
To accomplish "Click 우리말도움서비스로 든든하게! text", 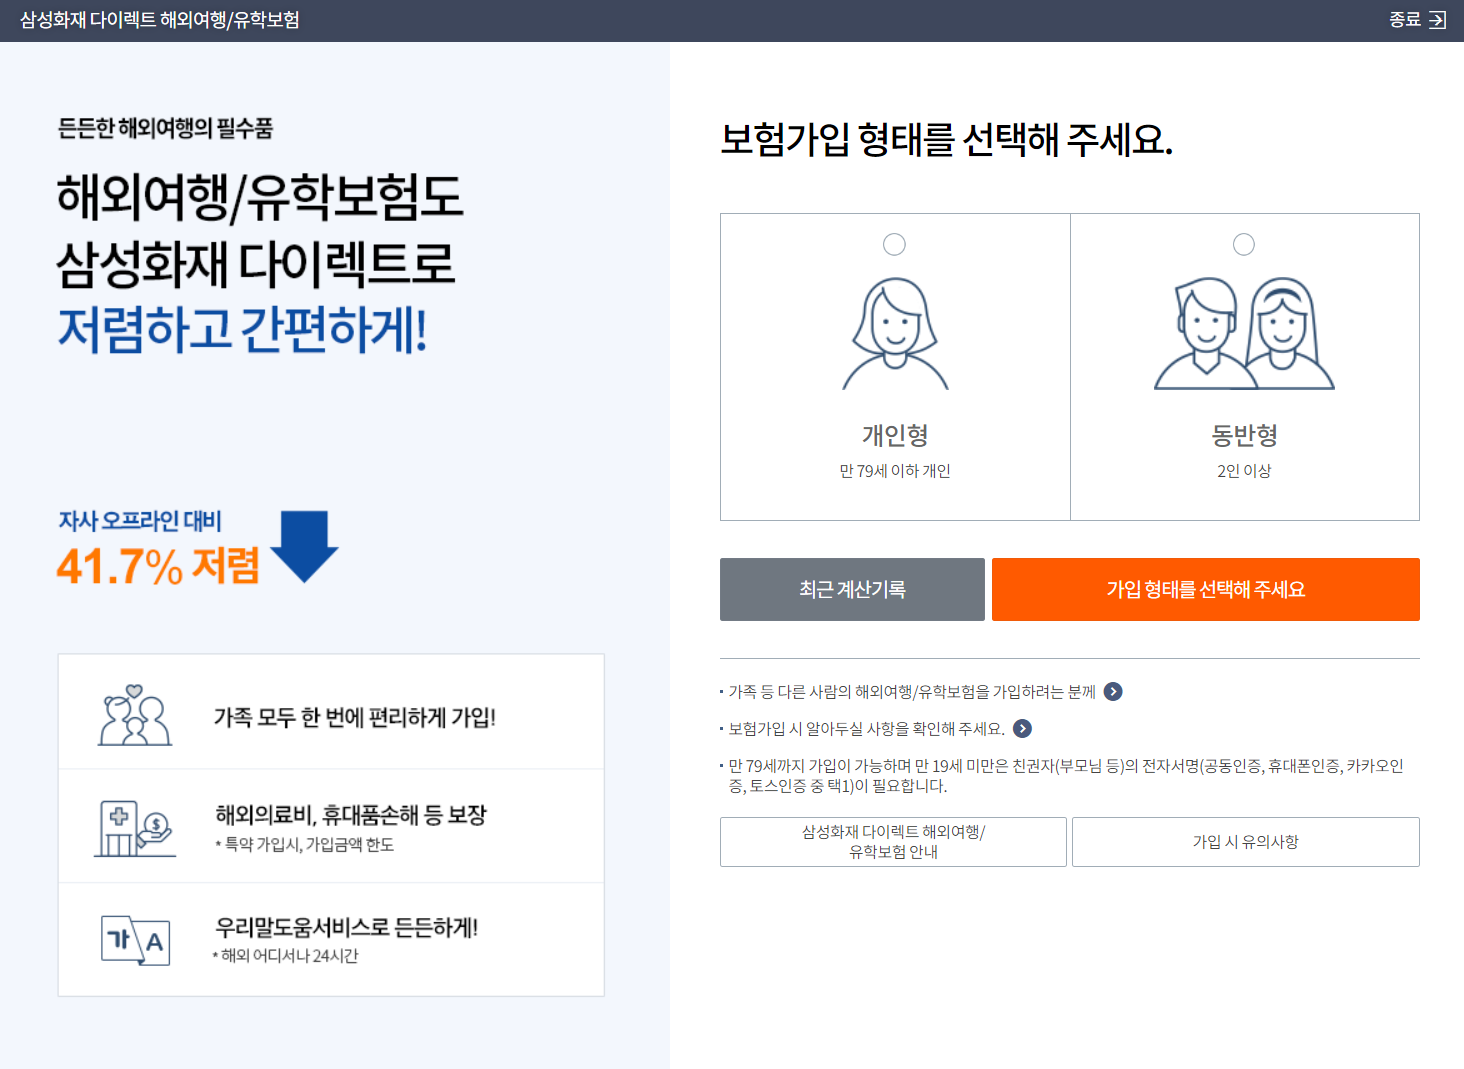I will pyautogui.click(x=346, y=927).
